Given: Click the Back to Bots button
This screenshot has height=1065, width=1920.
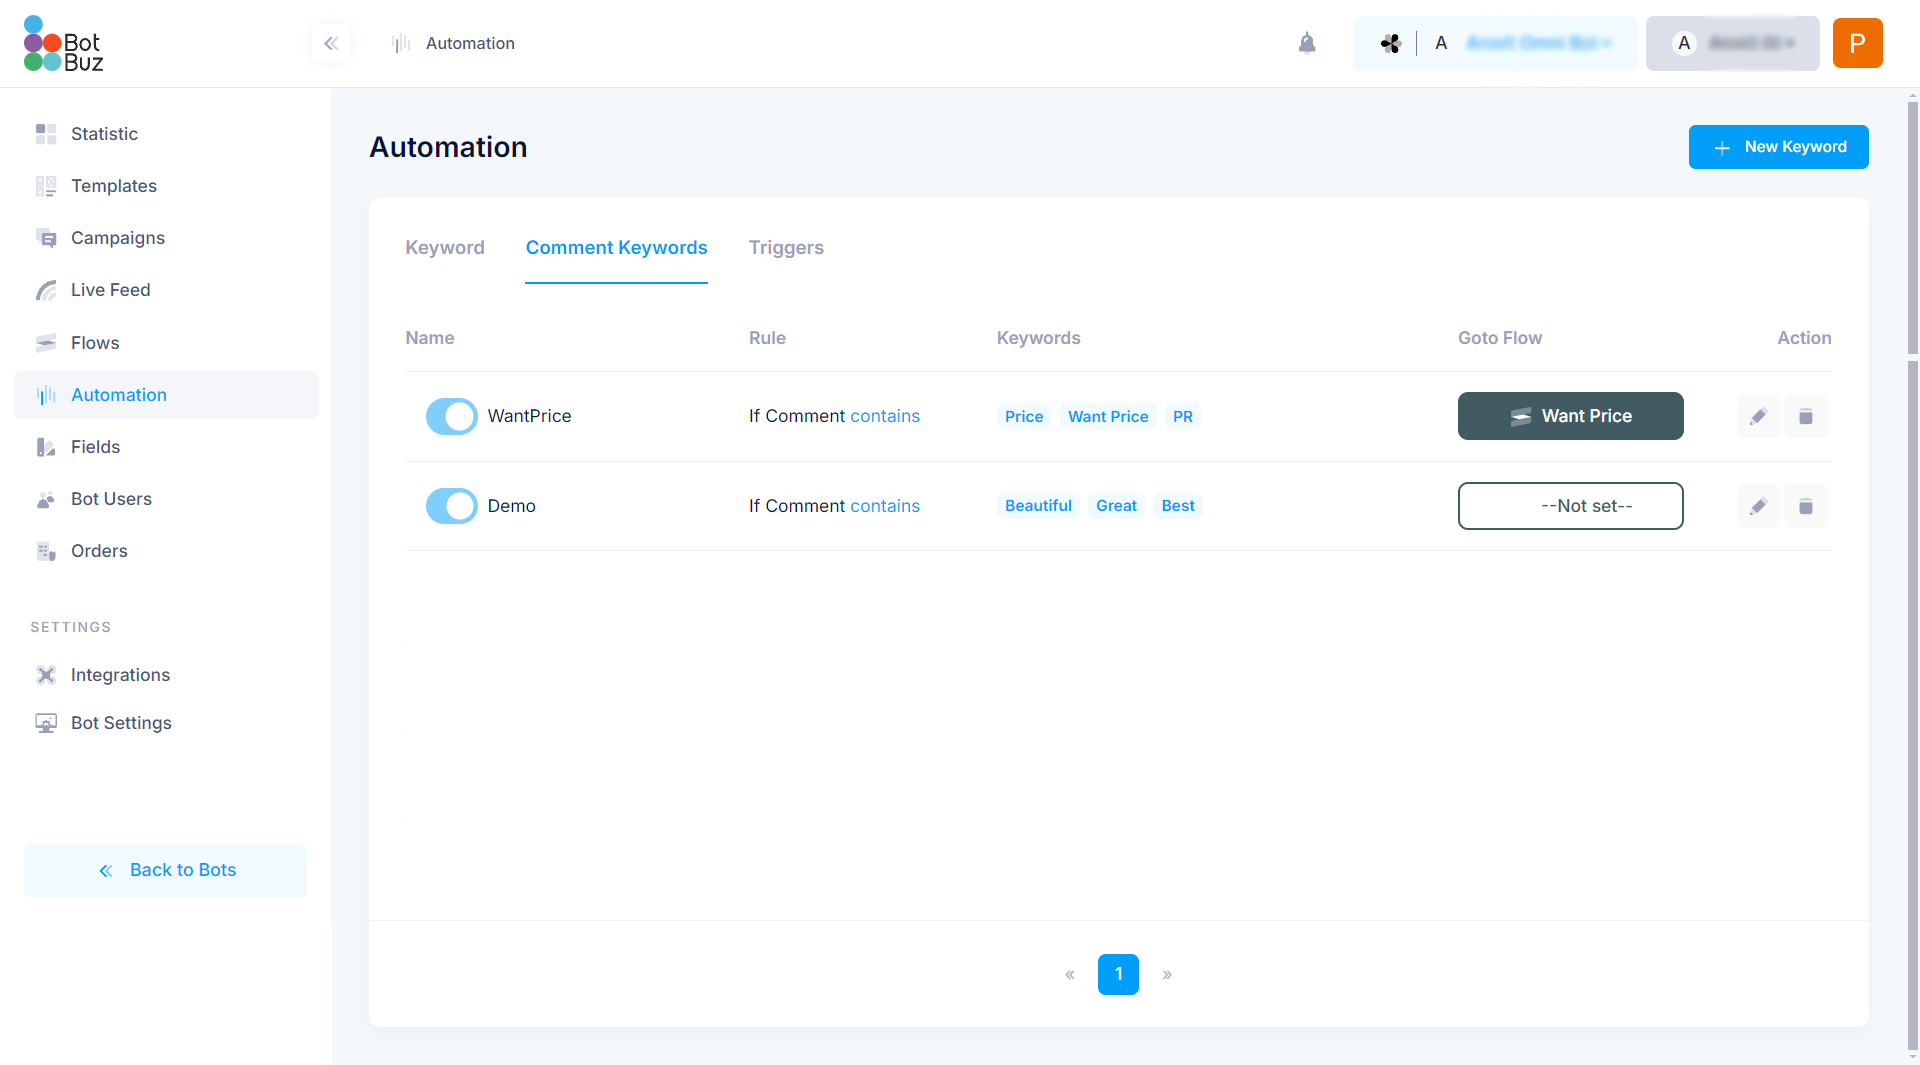Looking at the screenshot, I should [165, 870].
